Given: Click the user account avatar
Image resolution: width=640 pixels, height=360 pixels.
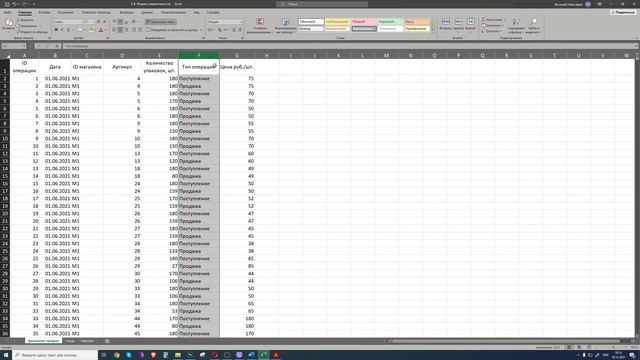Looking at the screenshot, I should [x=588, y=4].
